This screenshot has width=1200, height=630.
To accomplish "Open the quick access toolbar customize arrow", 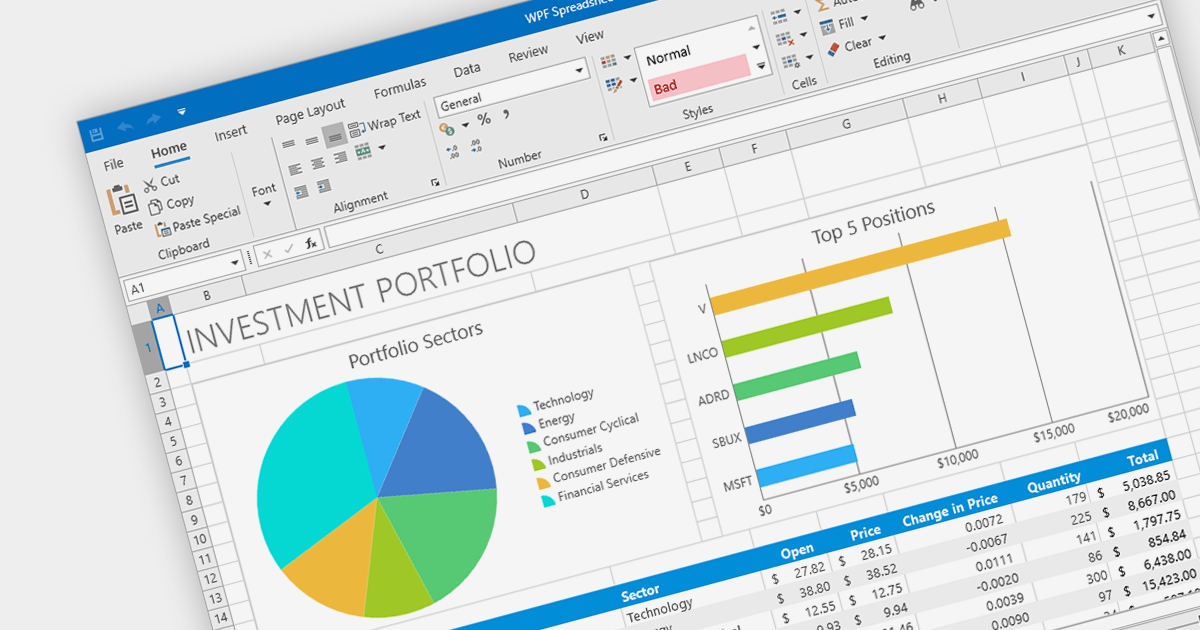I will [x=182, y=111].
